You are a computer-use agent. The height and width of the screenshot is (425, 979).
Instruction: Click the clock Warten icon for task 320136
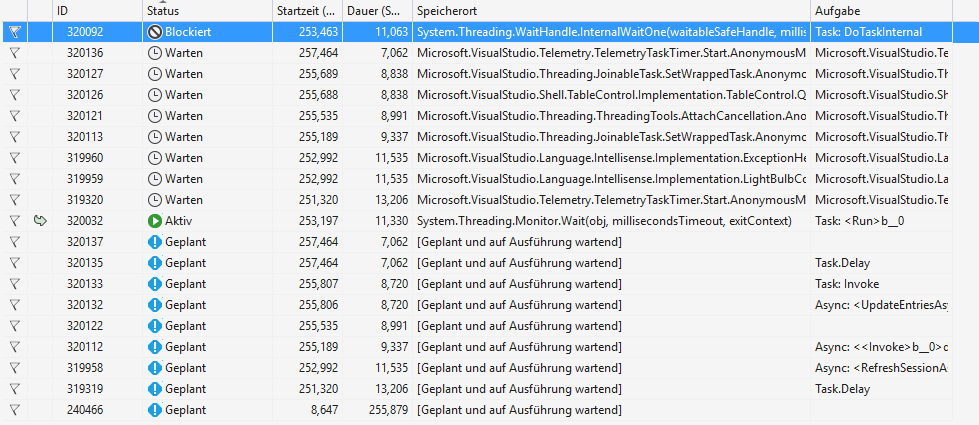pyautogui.click(x=154, y=53)
